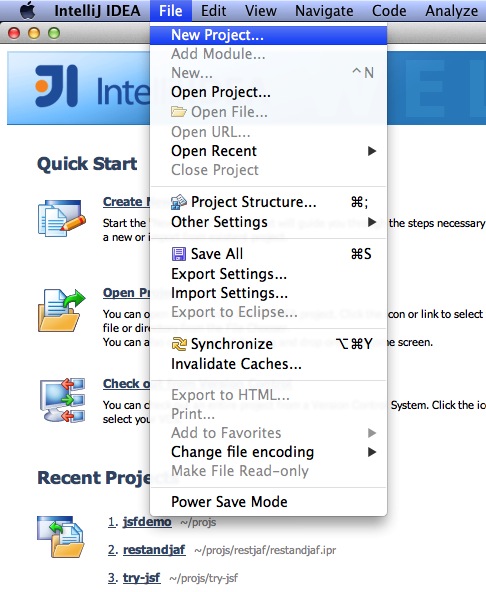
Task: Select New Project... from the File menu
Action: pos(268,35)
